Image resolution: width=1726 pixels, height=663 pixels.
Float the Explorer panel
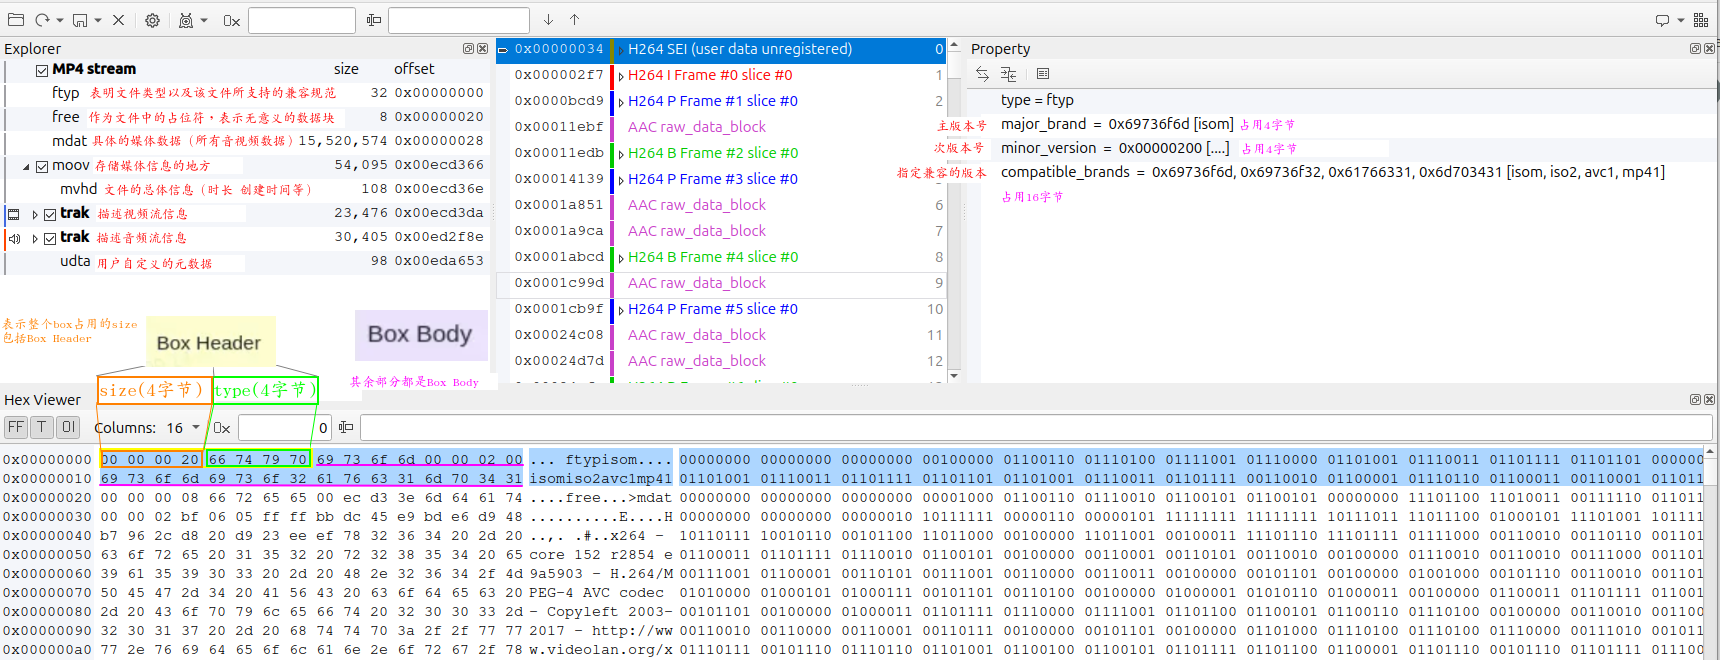point(468,48)
